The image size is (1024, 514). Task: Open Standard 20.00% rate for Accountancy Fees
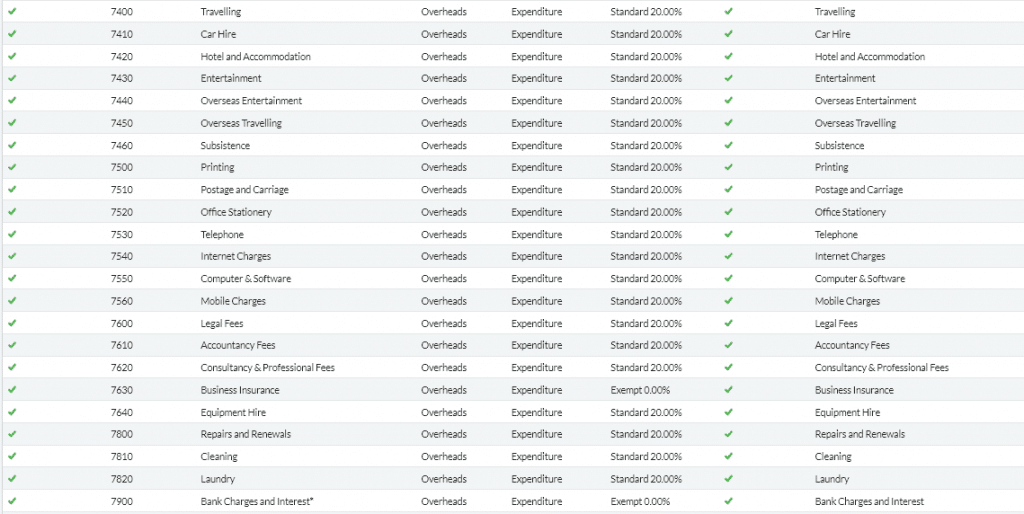tap(646, 345)
